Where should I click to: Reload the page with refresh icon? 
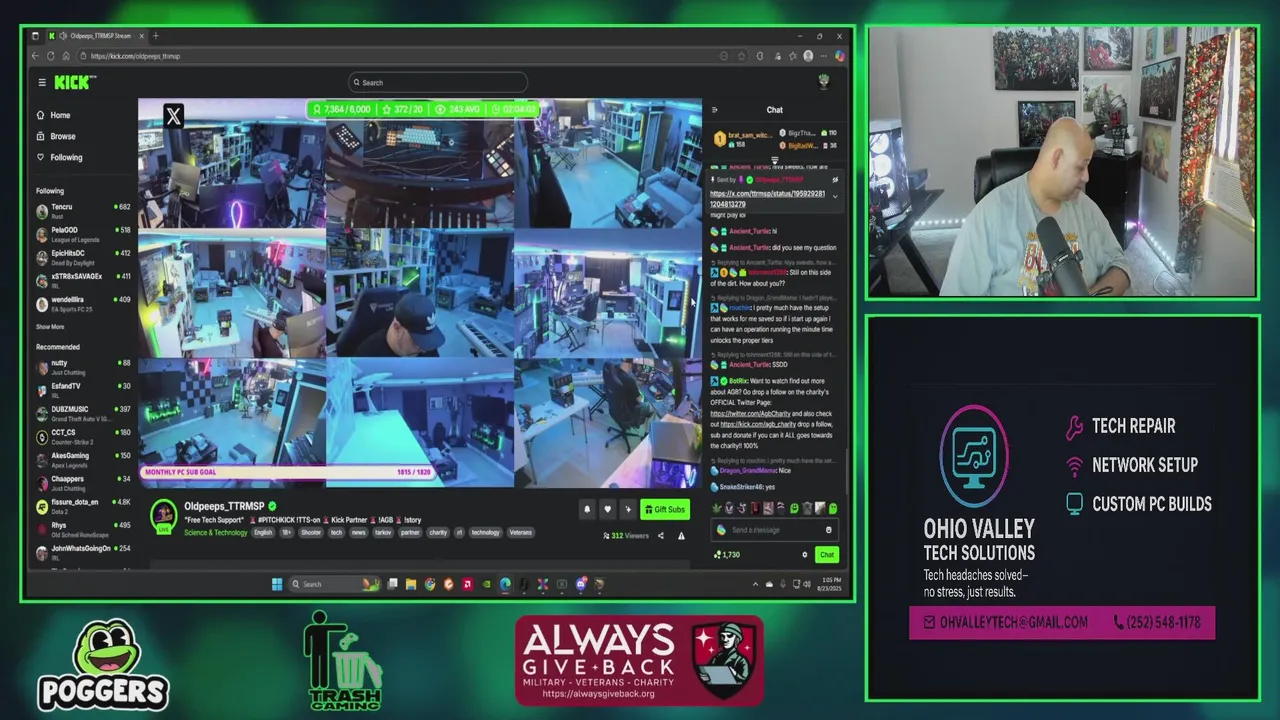coord(51,56)
